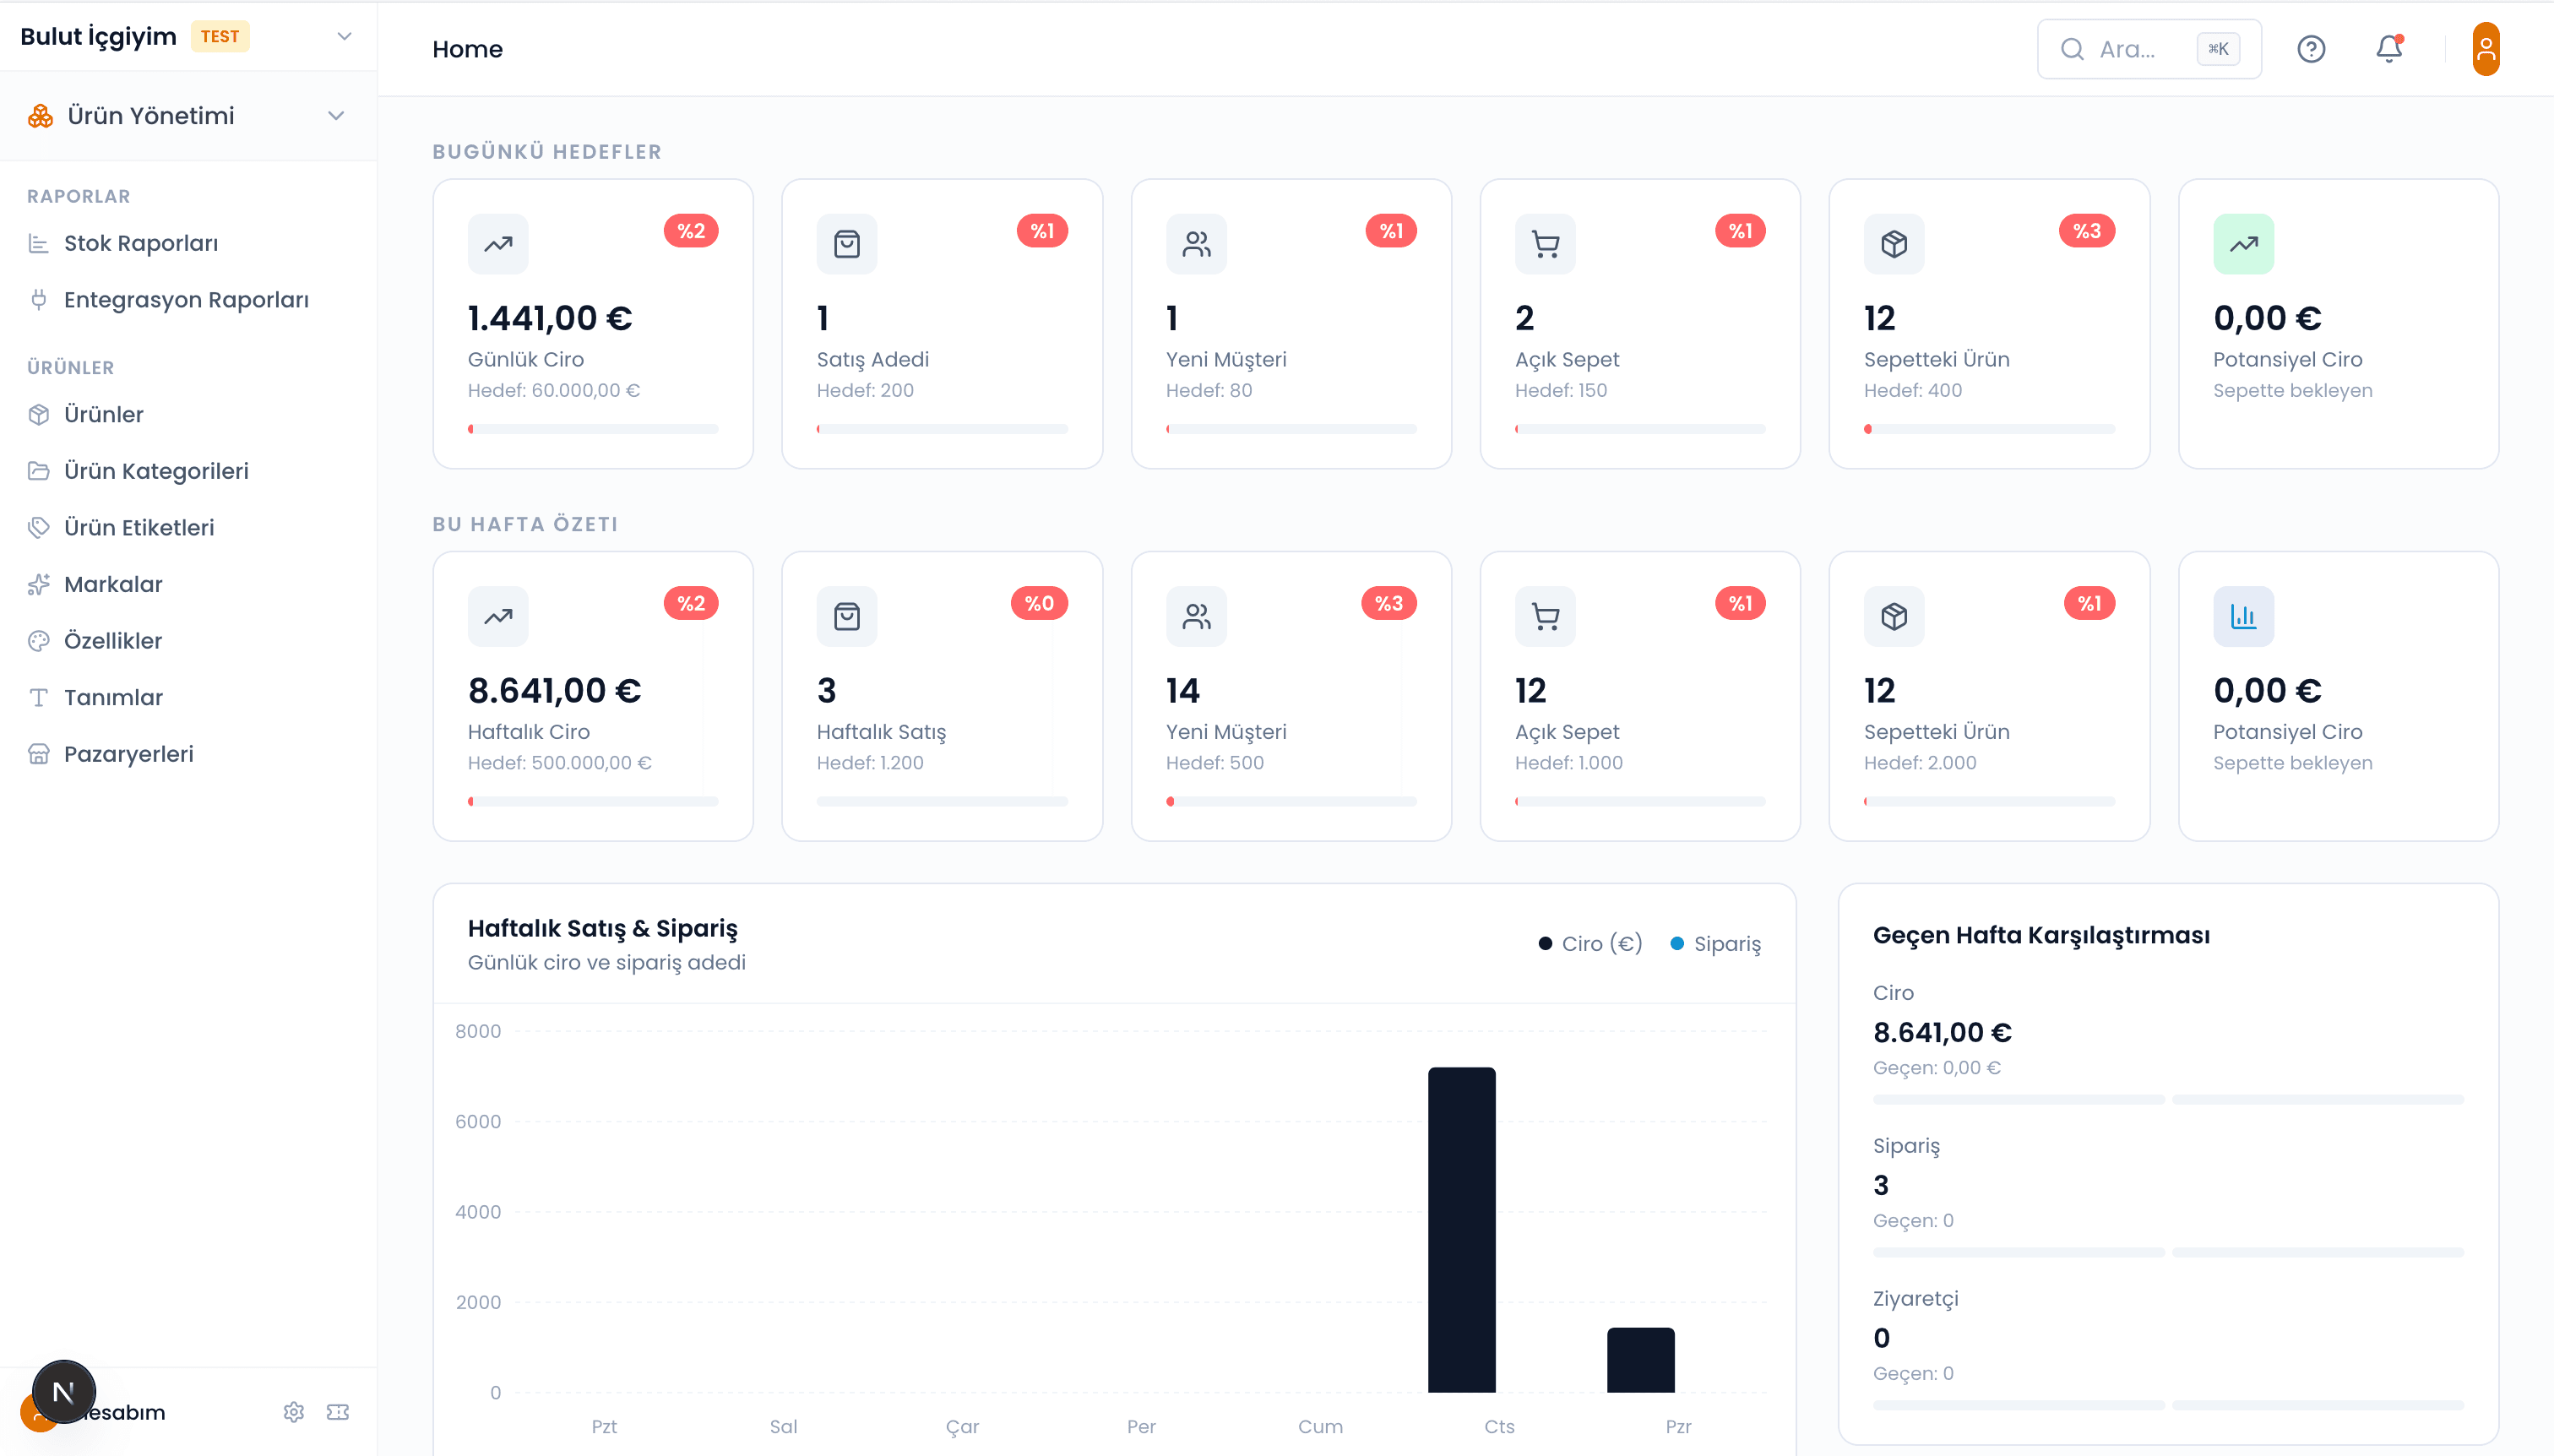Select Home in the top bar
Viewport: 2554px width, 1456px height.
(x=467, y=48)
